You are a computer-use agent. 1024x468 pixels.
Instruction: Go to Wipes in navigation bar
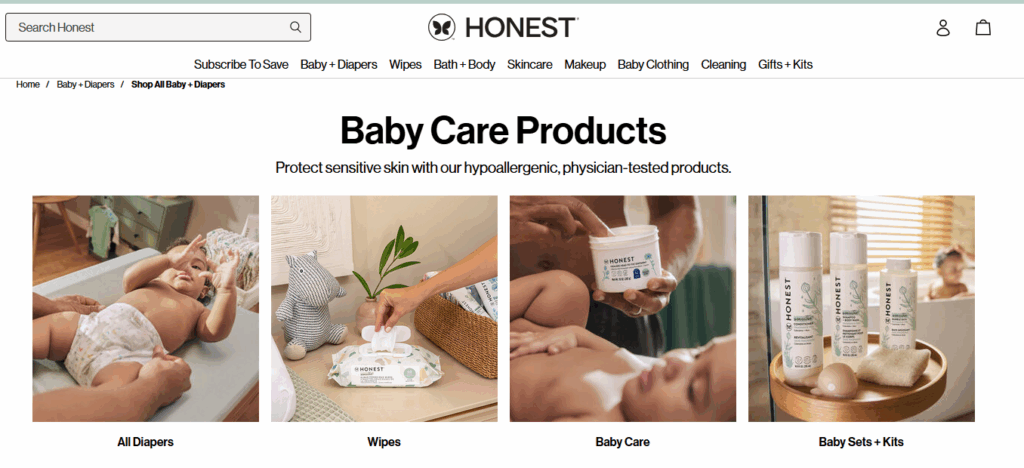tap(406, 65)
